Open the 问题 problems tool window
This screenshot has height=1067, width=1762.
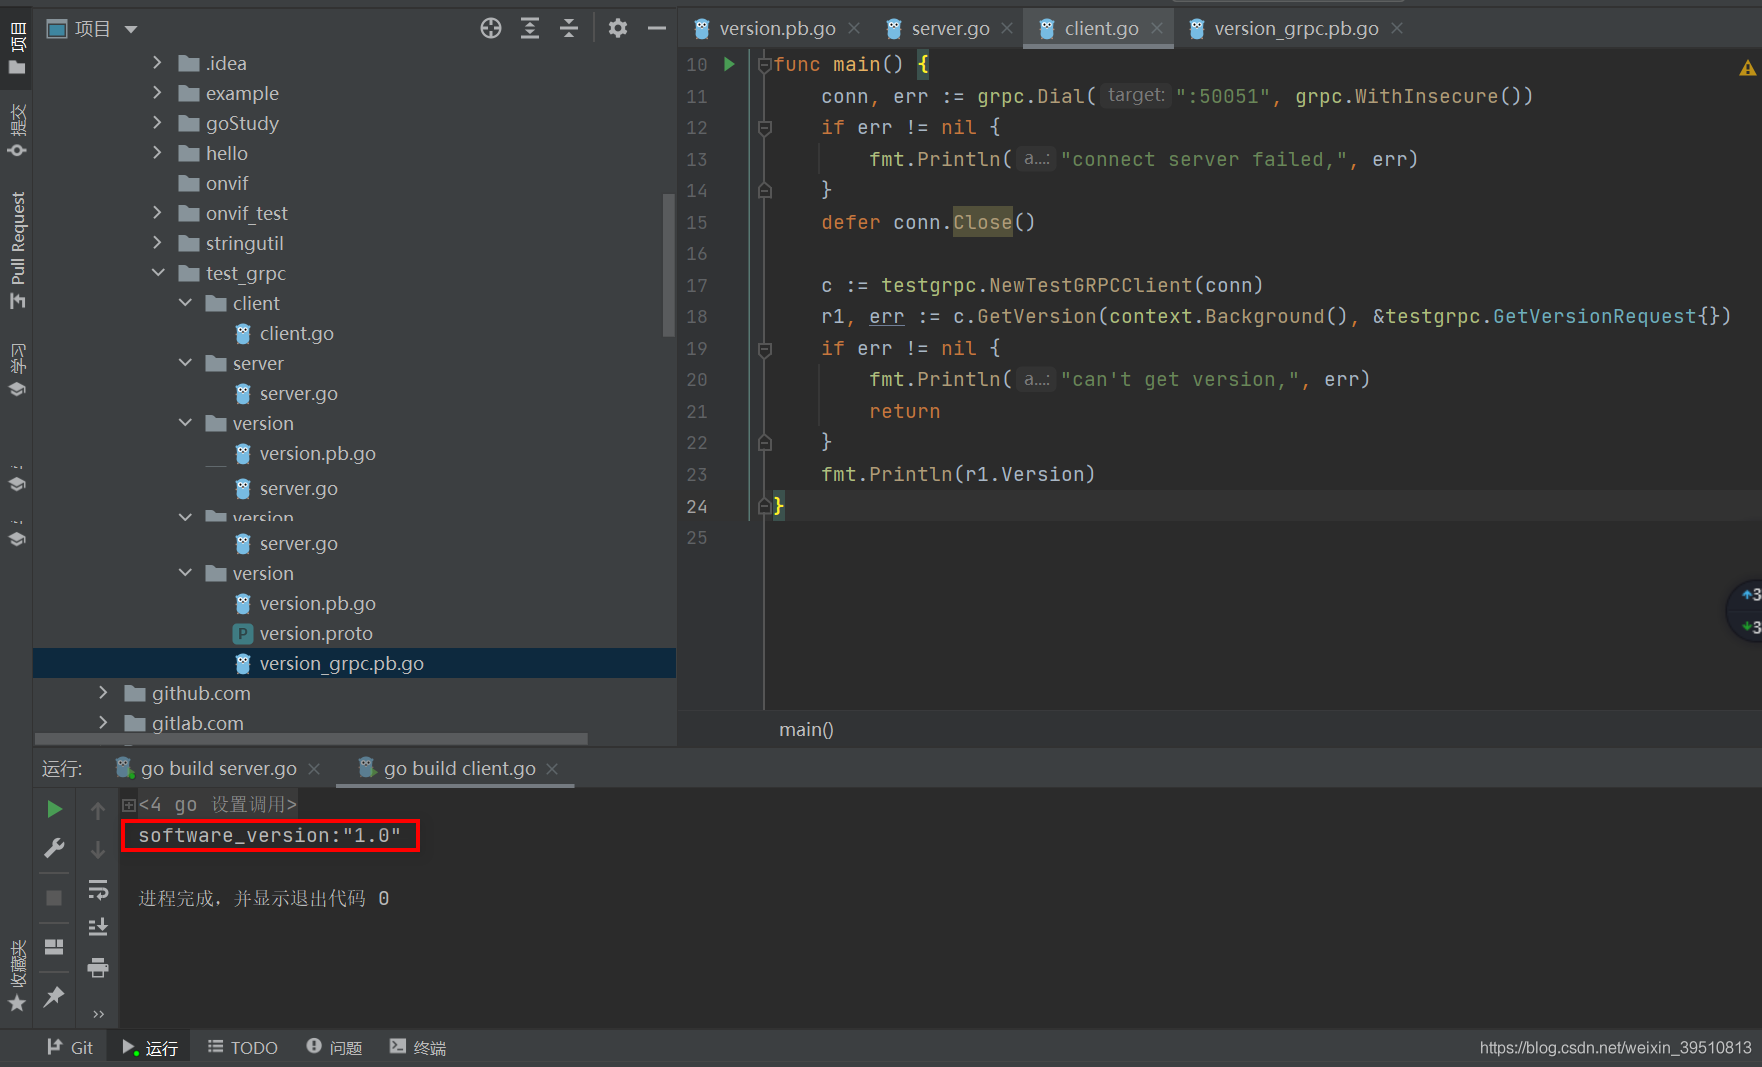(x=334, y=1047)
